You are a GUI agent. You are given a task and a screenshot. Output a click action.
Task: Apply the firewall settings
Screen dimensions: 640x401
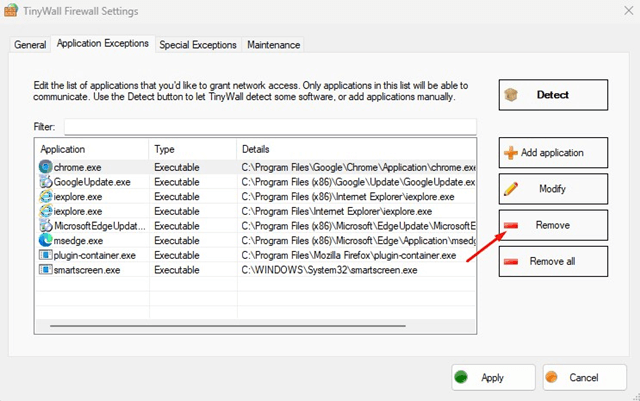493,377
